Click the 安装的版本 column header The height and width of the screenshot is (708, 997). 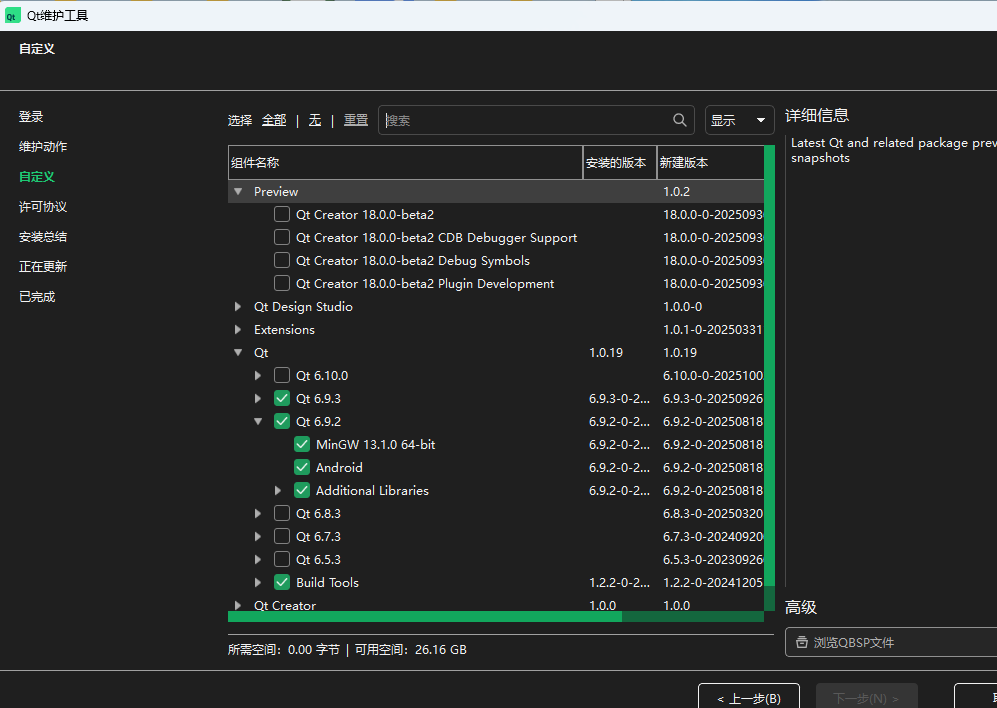coord(620,162)
